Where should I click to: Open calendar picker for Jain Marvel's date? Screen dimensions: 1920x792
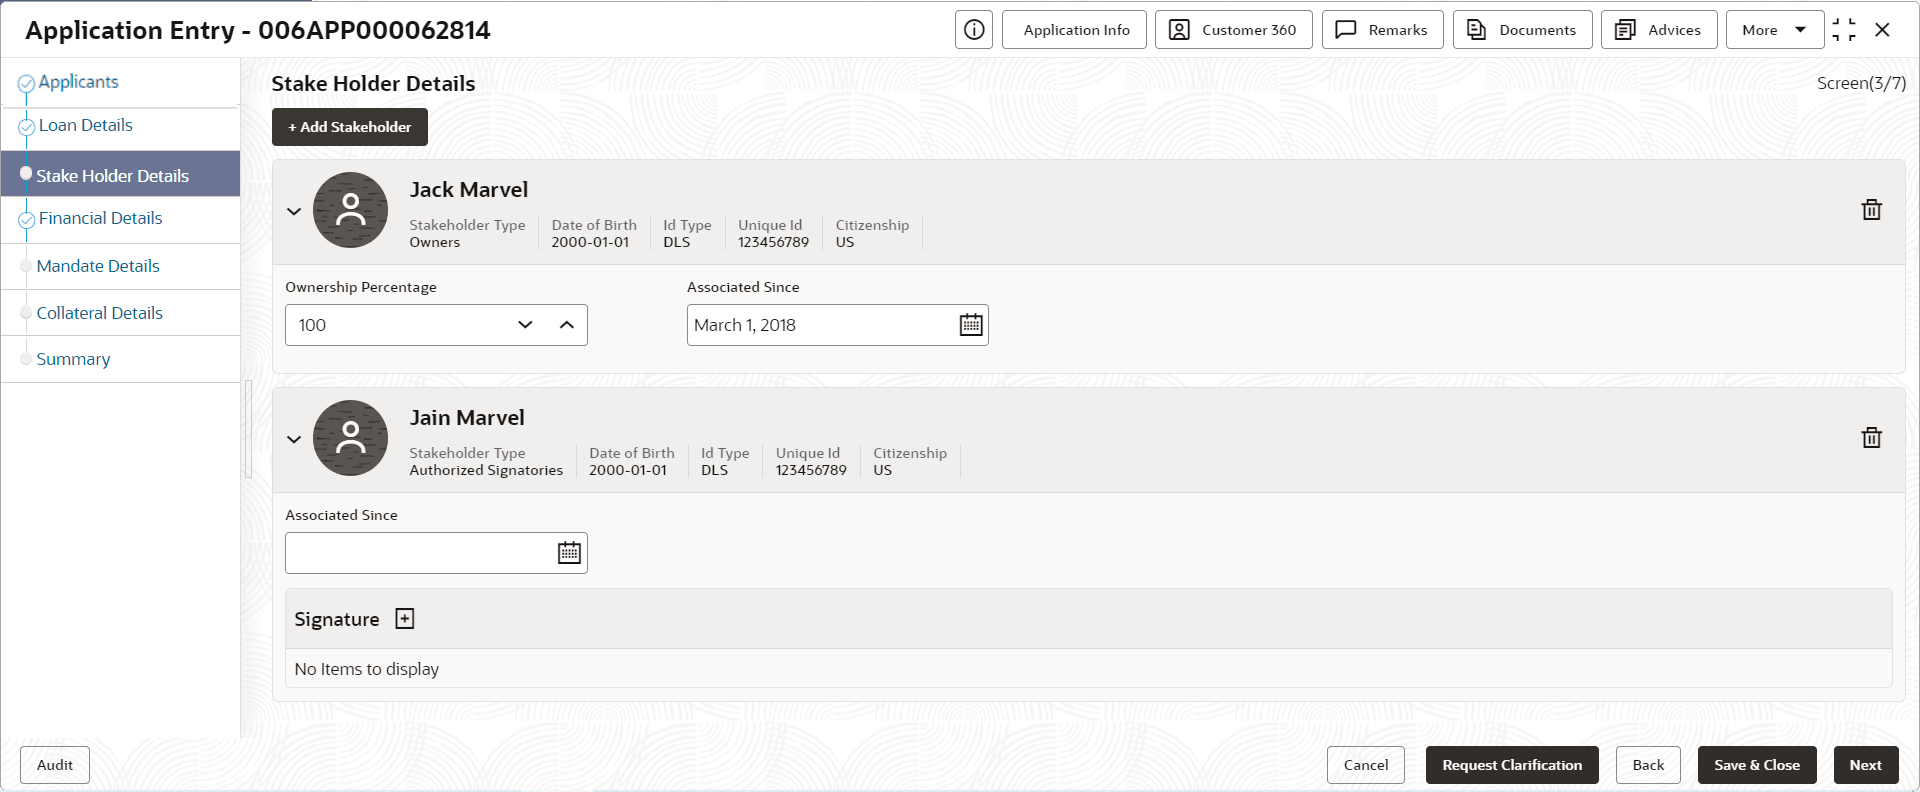569,553
